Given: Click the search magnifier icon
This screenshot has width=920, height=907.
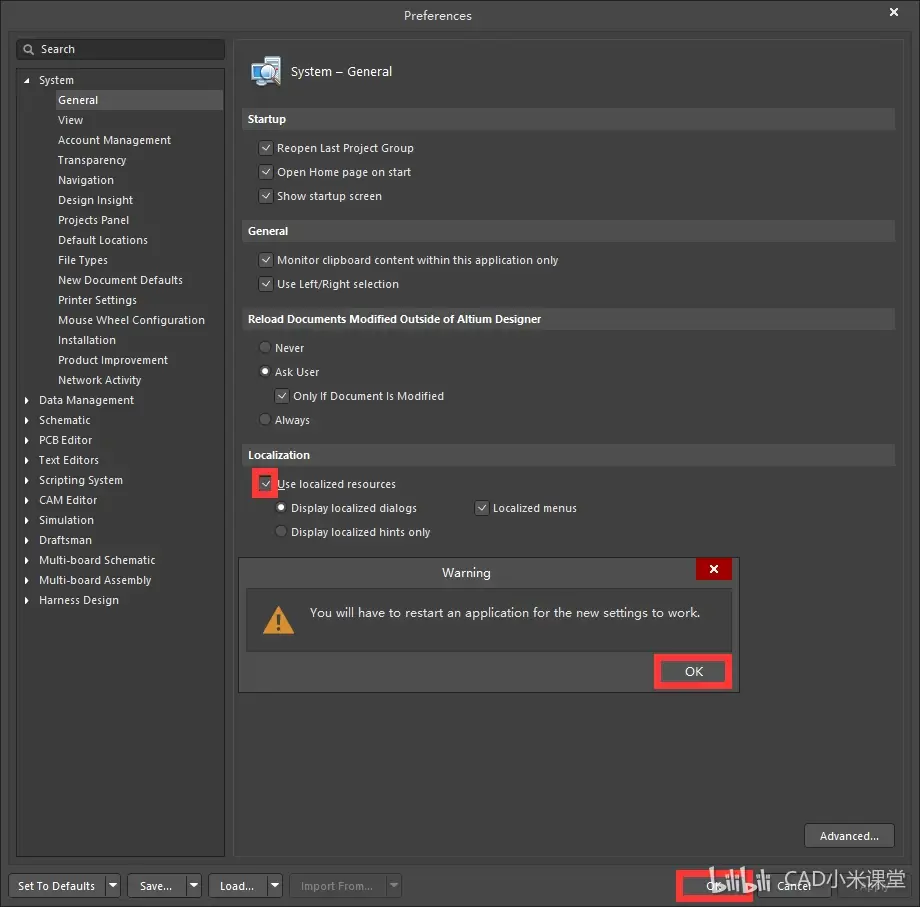Looking at the screenshot, I should [28, 49].
